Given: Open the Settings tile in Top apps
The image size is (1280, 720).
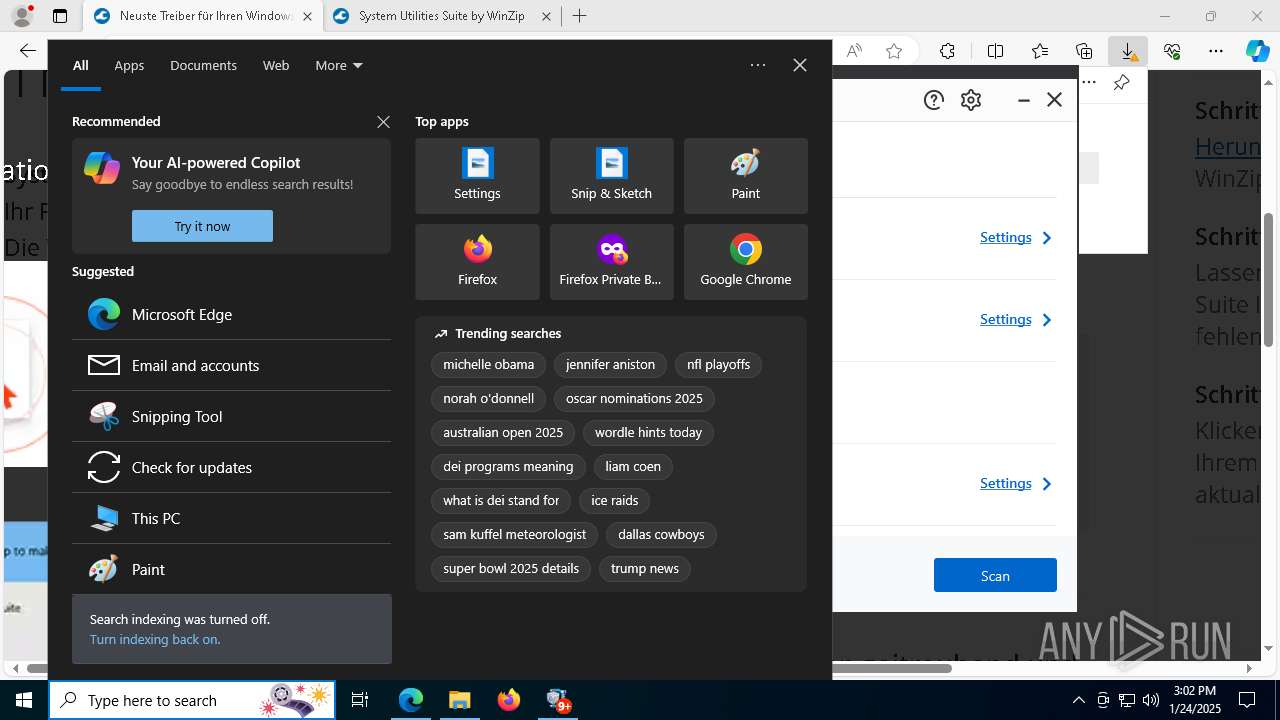Looking at the screenshot, I should [x=477, y=176].
